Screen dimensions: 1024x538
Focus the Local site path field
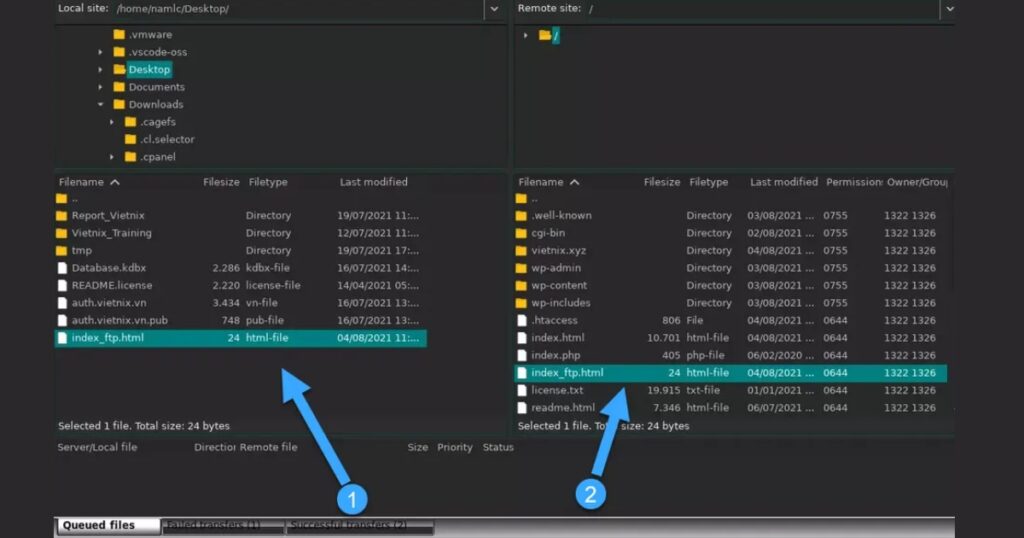click(298, 9)
